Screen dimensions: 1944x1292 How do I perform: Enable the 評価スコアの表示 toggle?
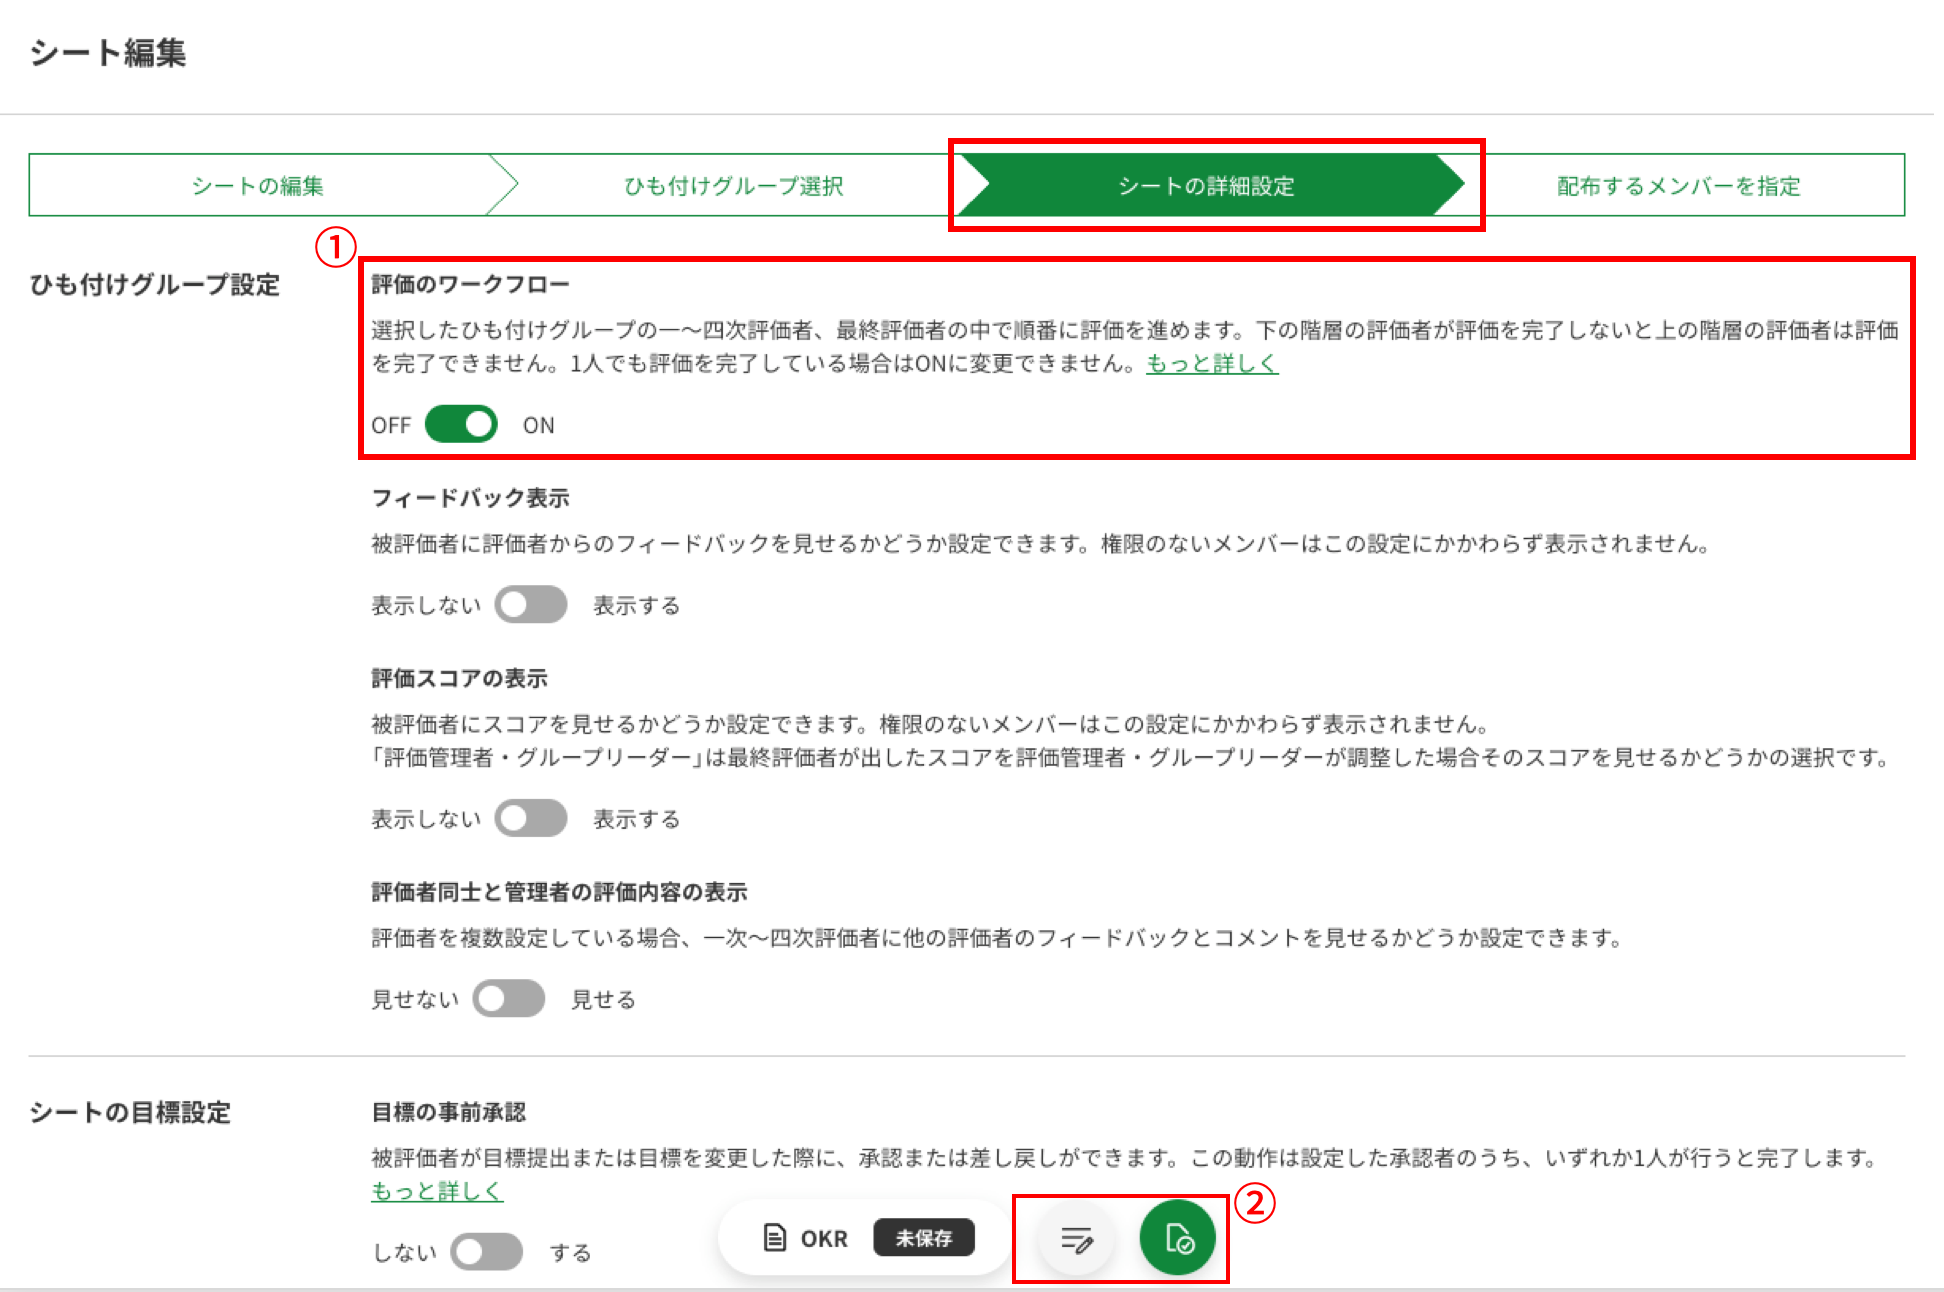(x=530, y=819)
